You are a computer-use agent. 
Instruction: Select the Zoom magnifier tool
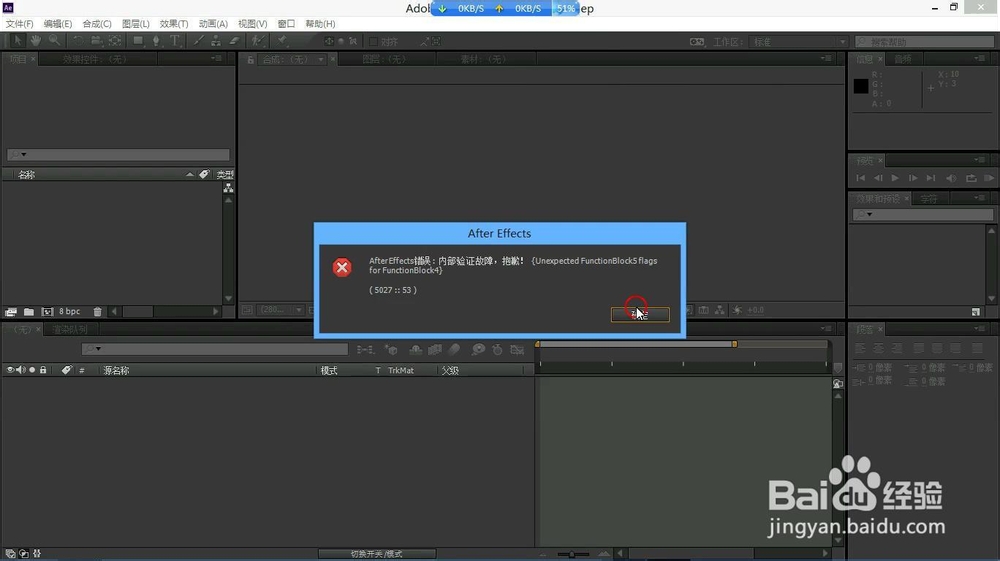55,41
